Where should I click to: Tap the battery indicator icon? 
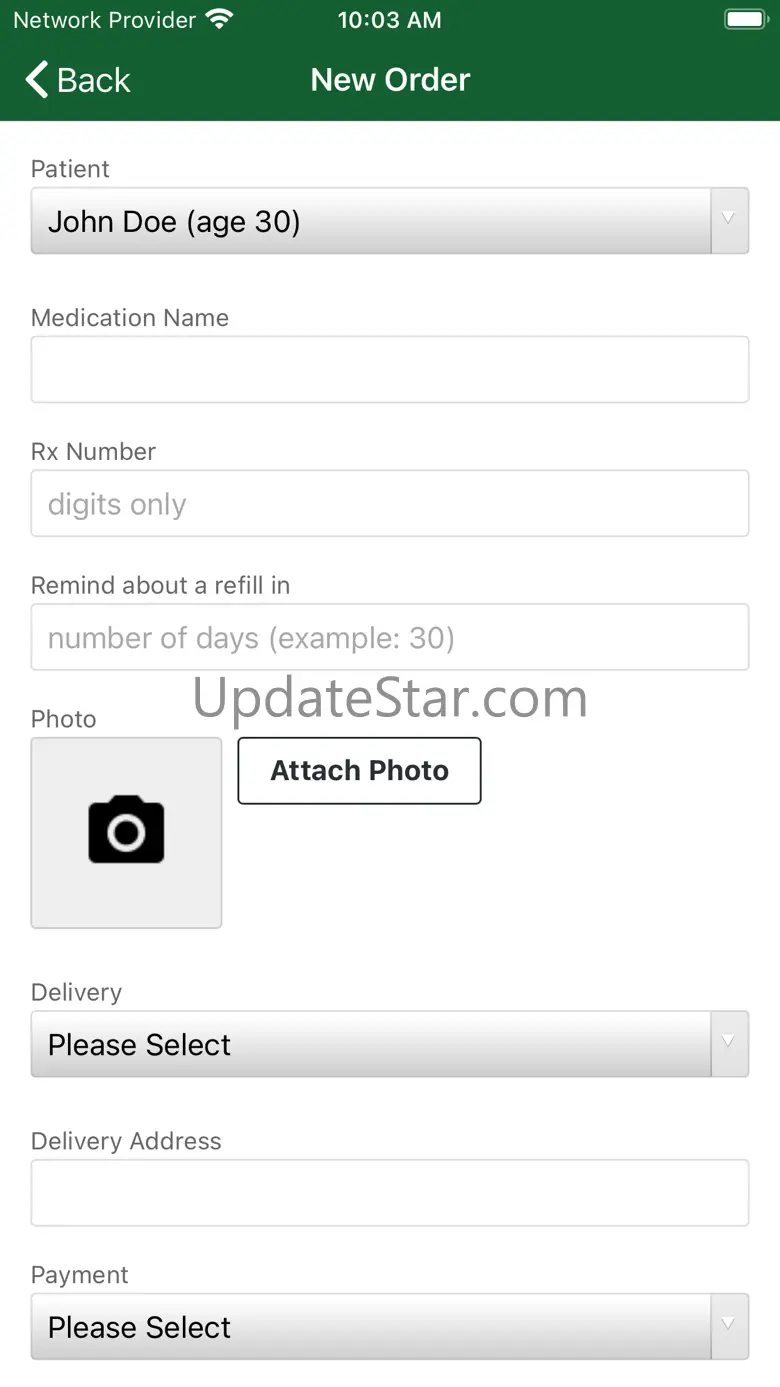(x=745, y=19)
